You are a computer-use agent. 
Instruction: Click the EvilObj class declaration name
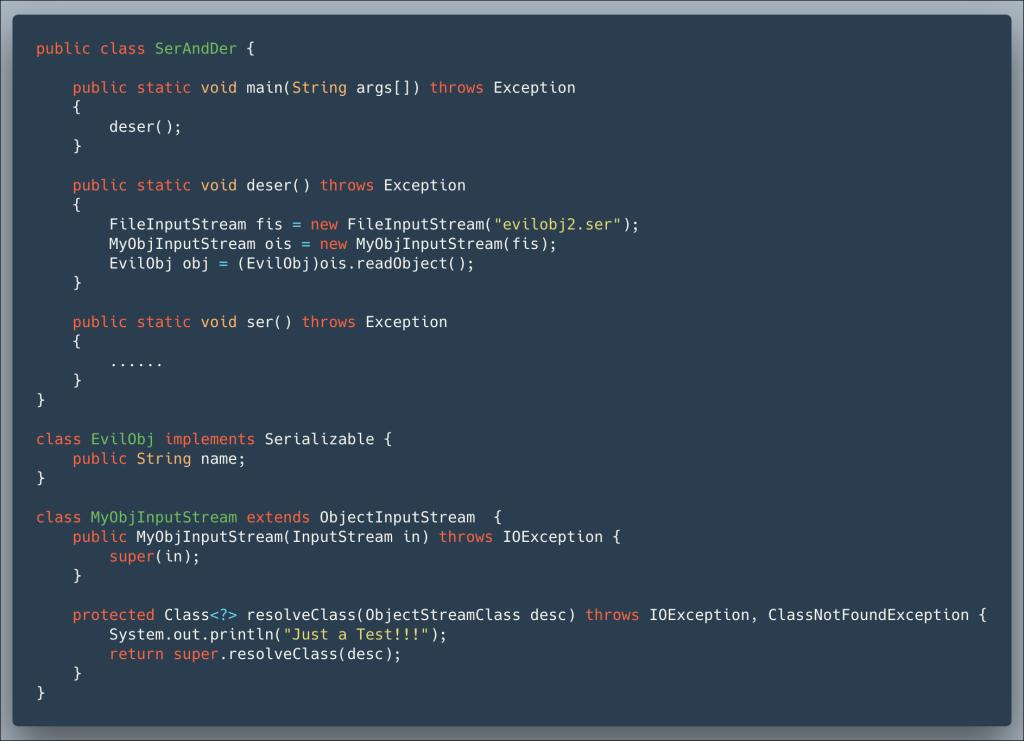coord(122,439)
